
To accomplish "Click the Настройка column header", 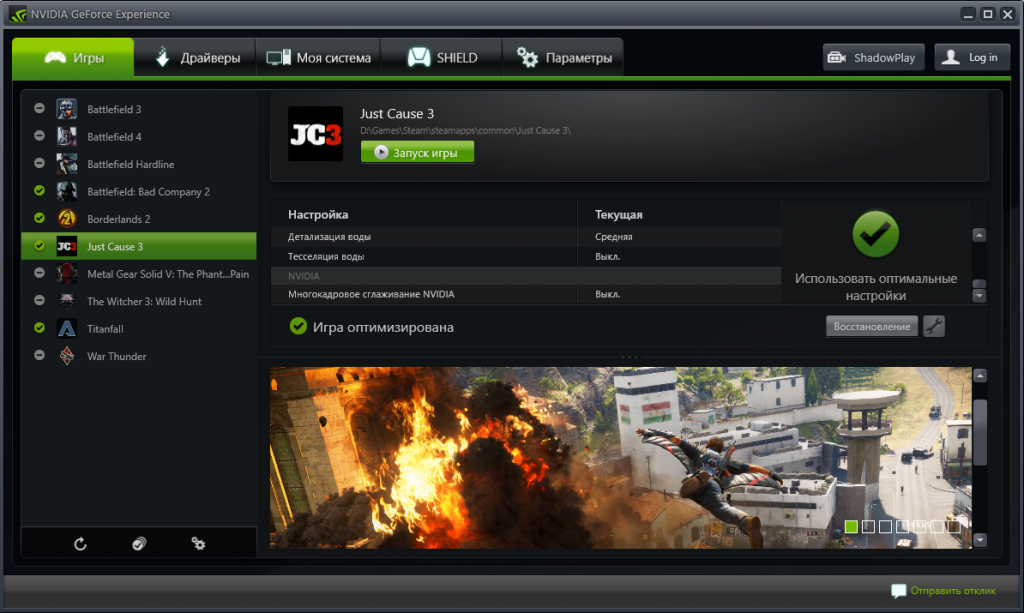I will tap(318, 214).
